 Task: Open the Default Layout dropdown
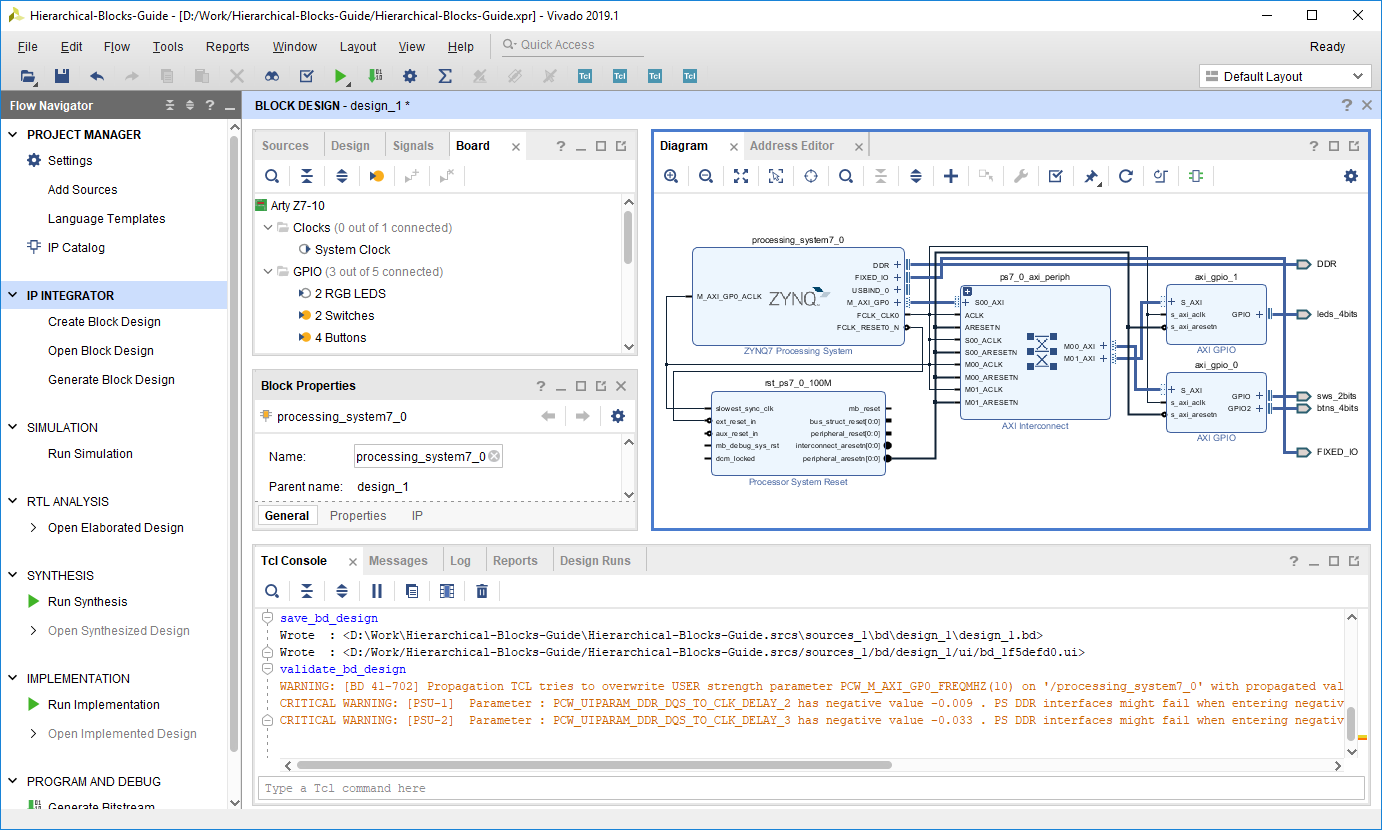[x=1285, y=77]
